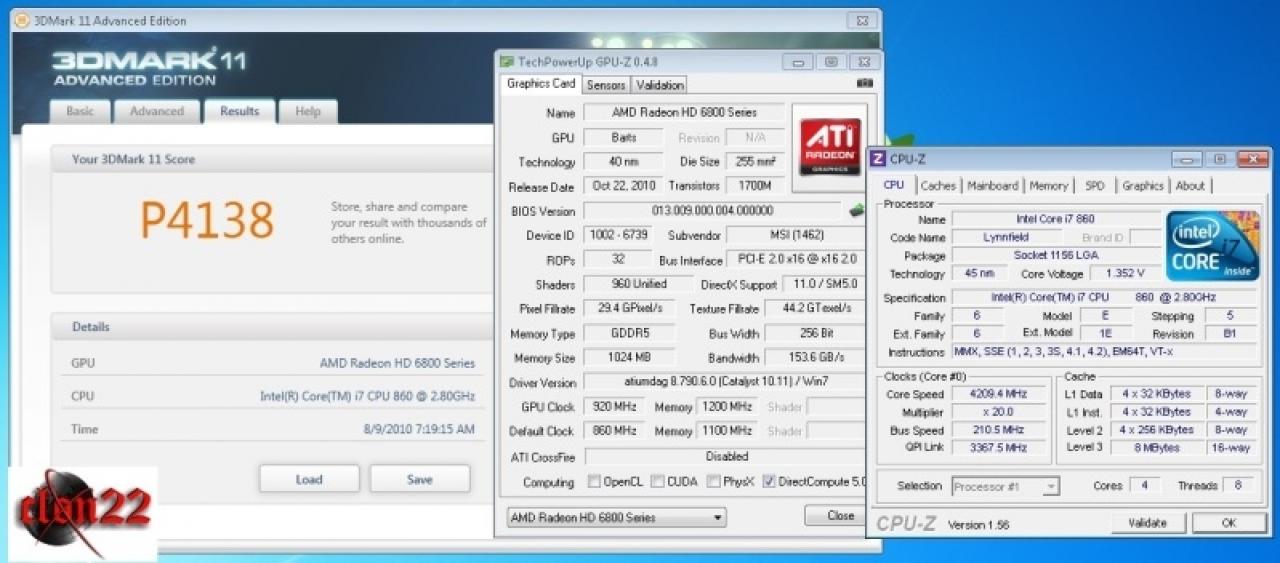Screen dimensions: 1280x563
Task: Click the Driver Version field atiumdag 8.790.6.0
Action: coord(724,382)
